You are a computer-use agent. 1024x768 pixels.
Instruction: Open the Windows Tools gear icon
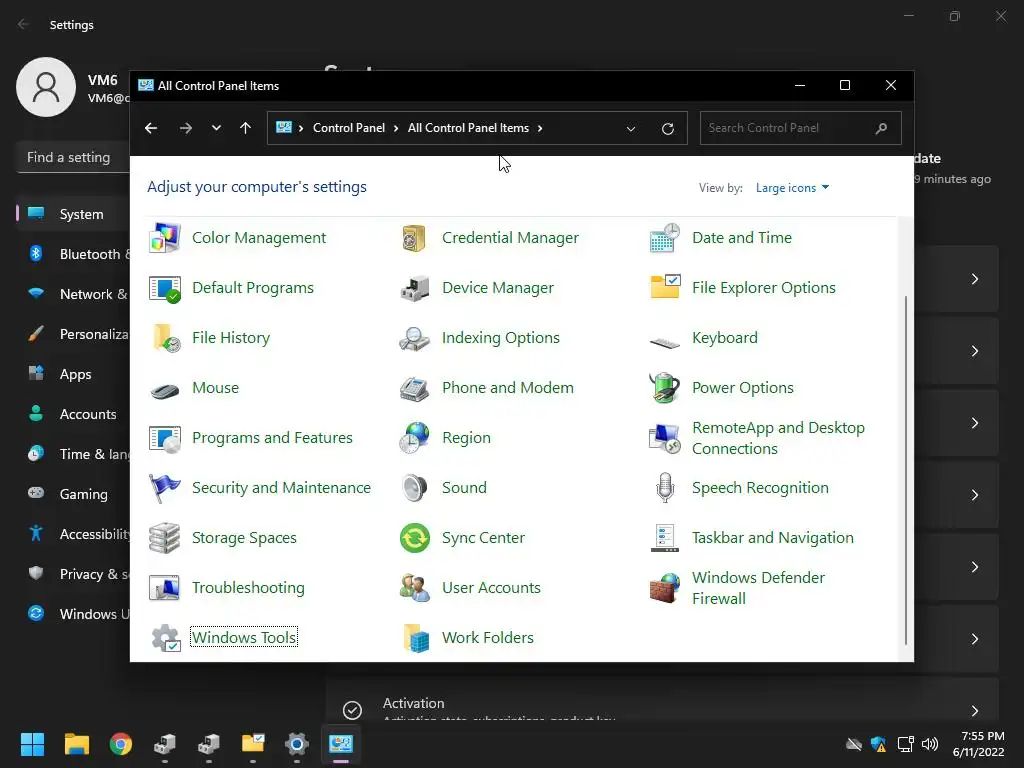165,638
